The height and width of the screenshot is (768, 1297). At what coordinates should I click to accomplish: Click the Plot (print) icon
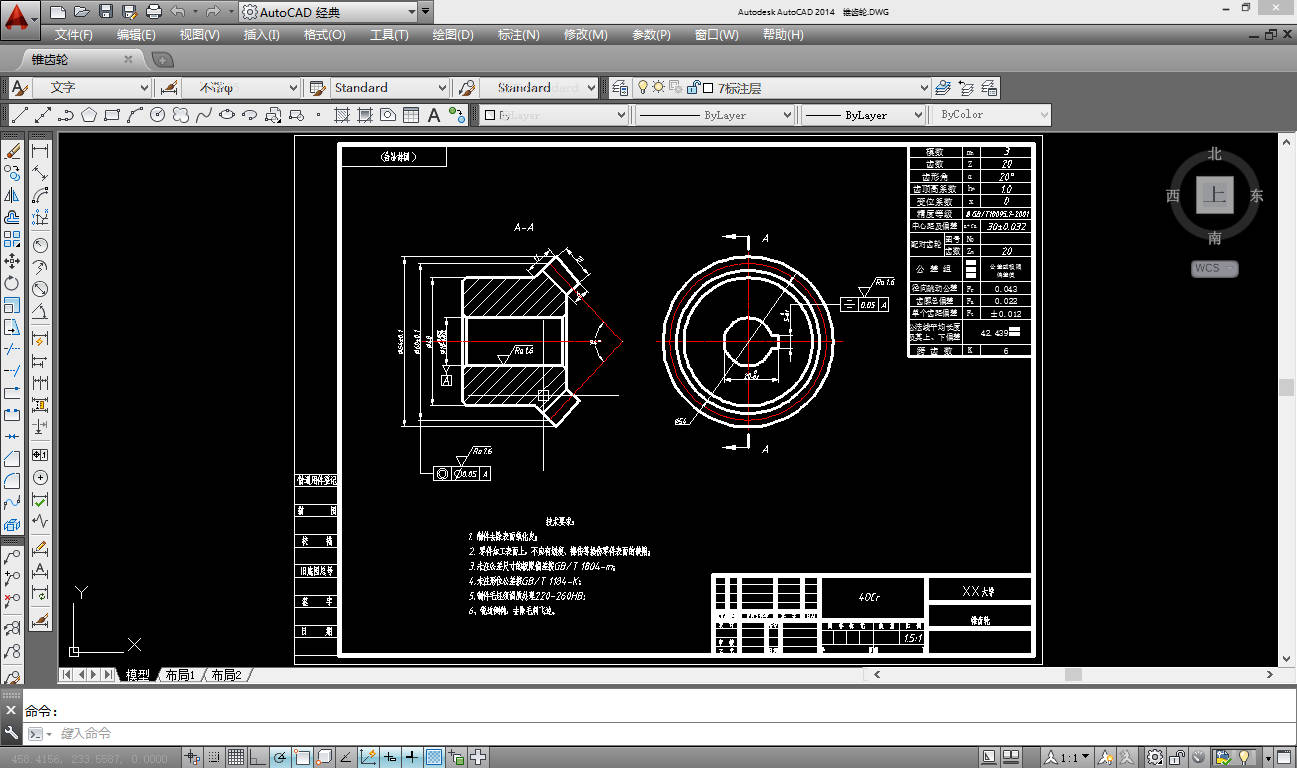click(153, 12)
